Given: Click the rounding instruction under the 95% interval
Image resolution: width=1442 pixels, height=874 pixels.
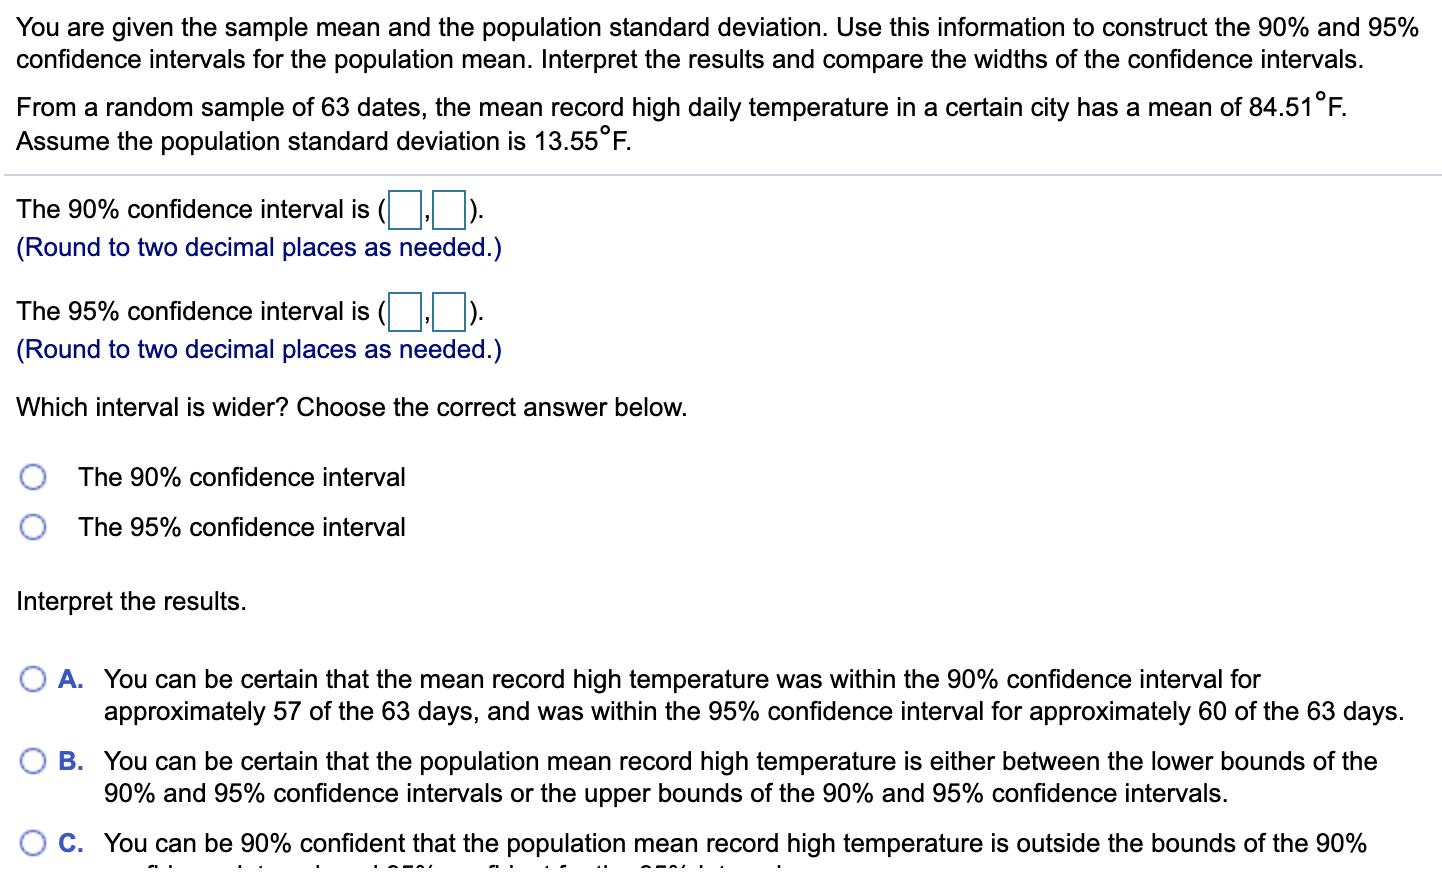Looking at the screenshot, I should coord(258,350).
